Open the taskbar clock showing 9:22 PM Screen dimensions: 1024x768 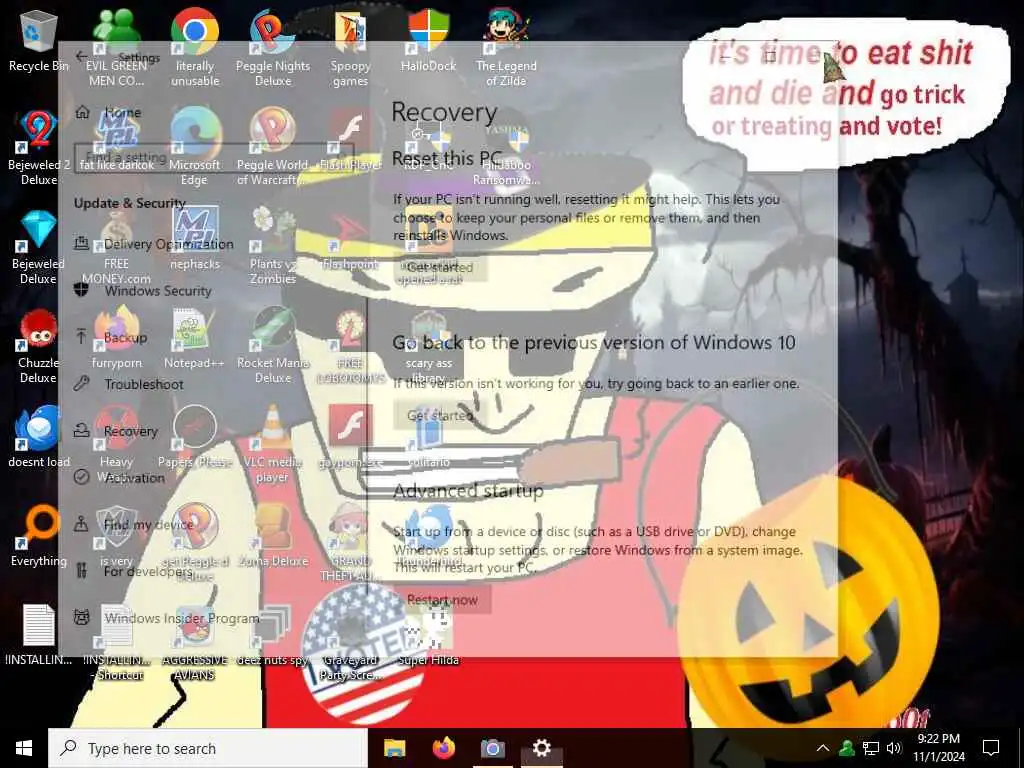[x=938, y=748]
